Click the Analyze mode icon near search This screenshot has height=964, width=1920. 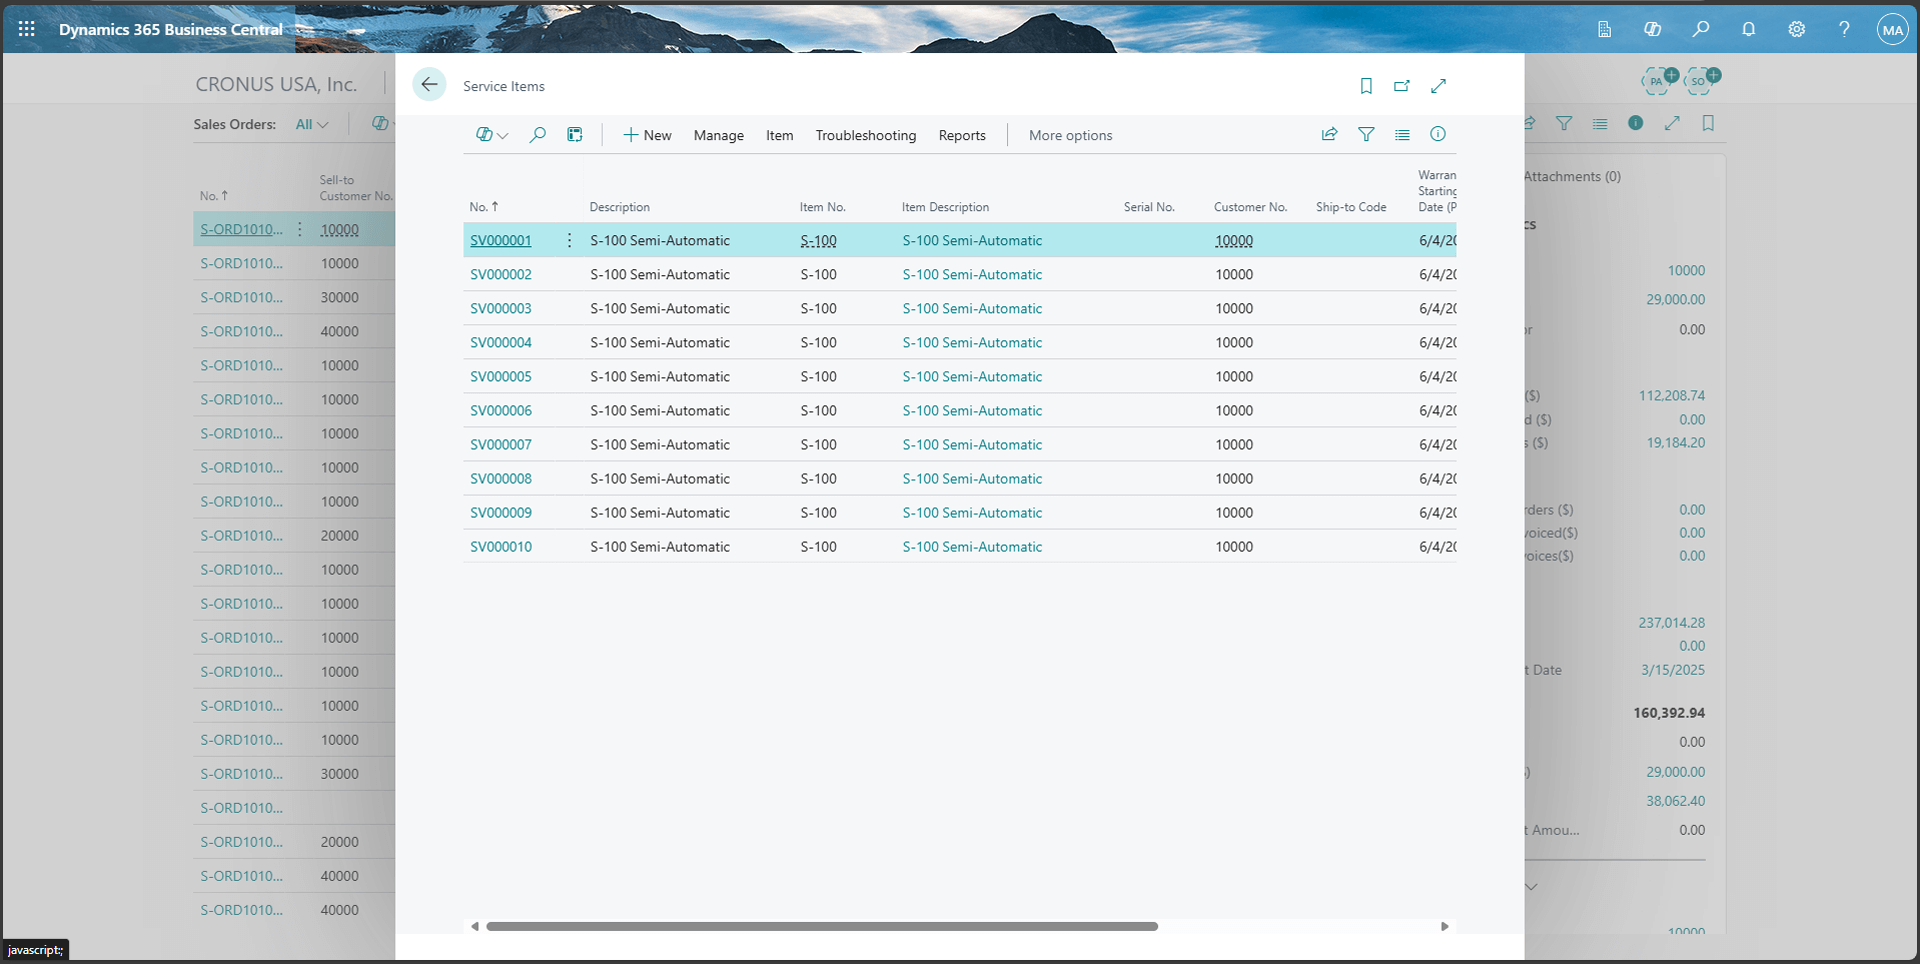click(574, 134)
